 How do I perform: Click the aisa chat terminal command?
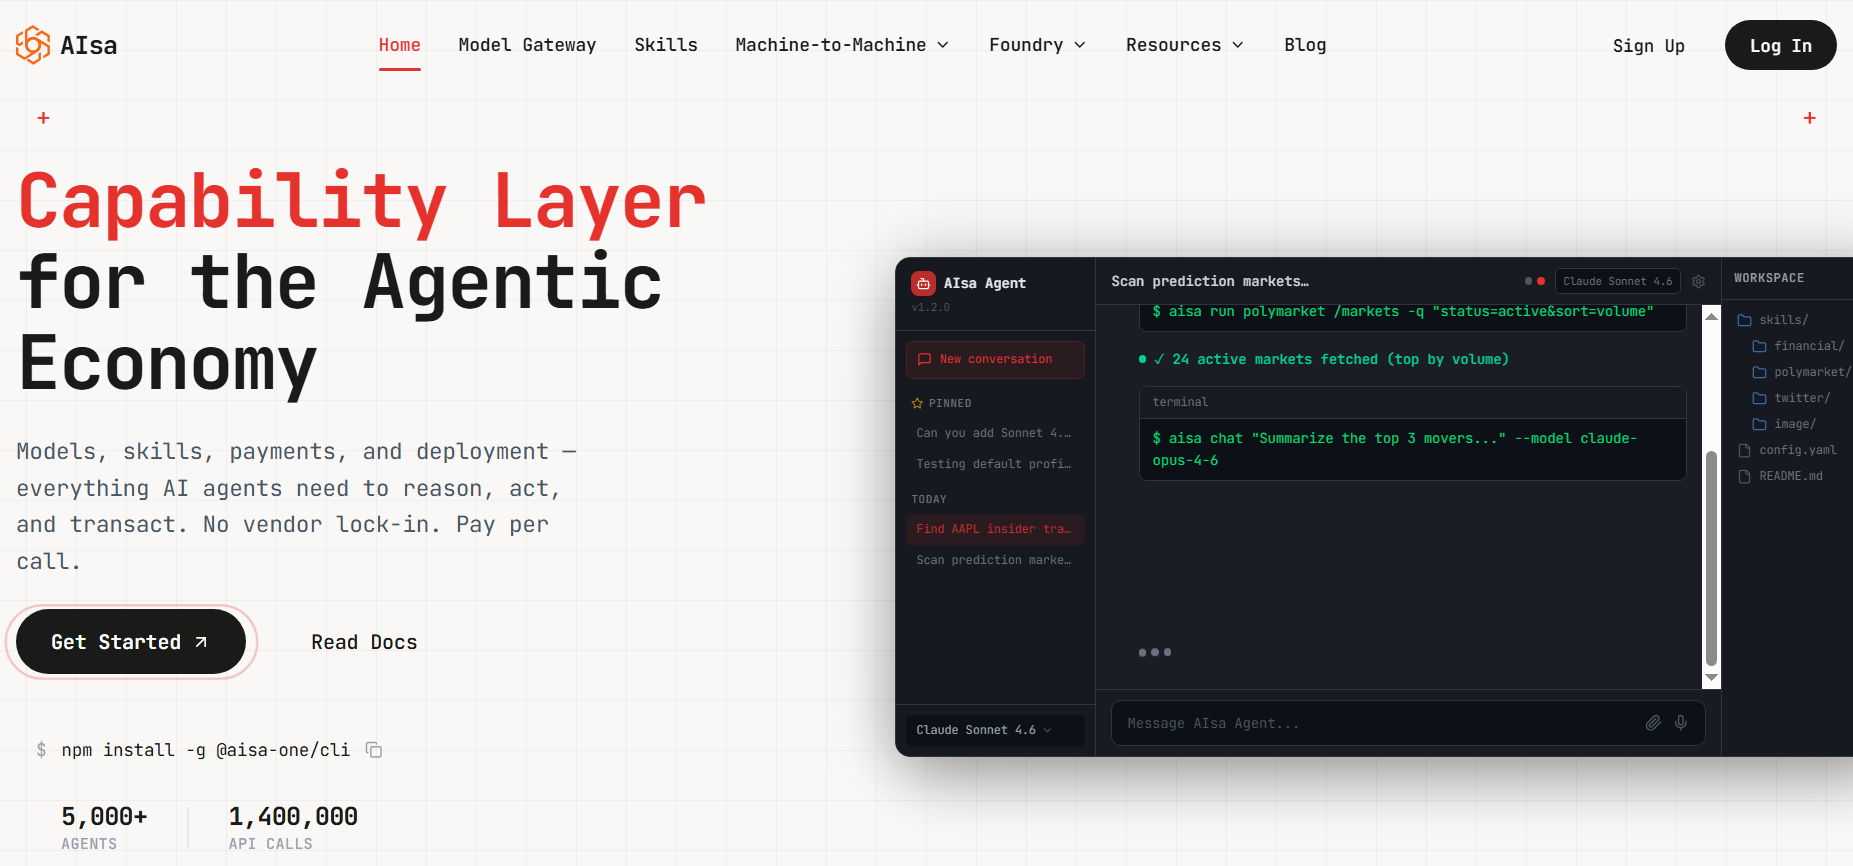(x=1394, y=449)
